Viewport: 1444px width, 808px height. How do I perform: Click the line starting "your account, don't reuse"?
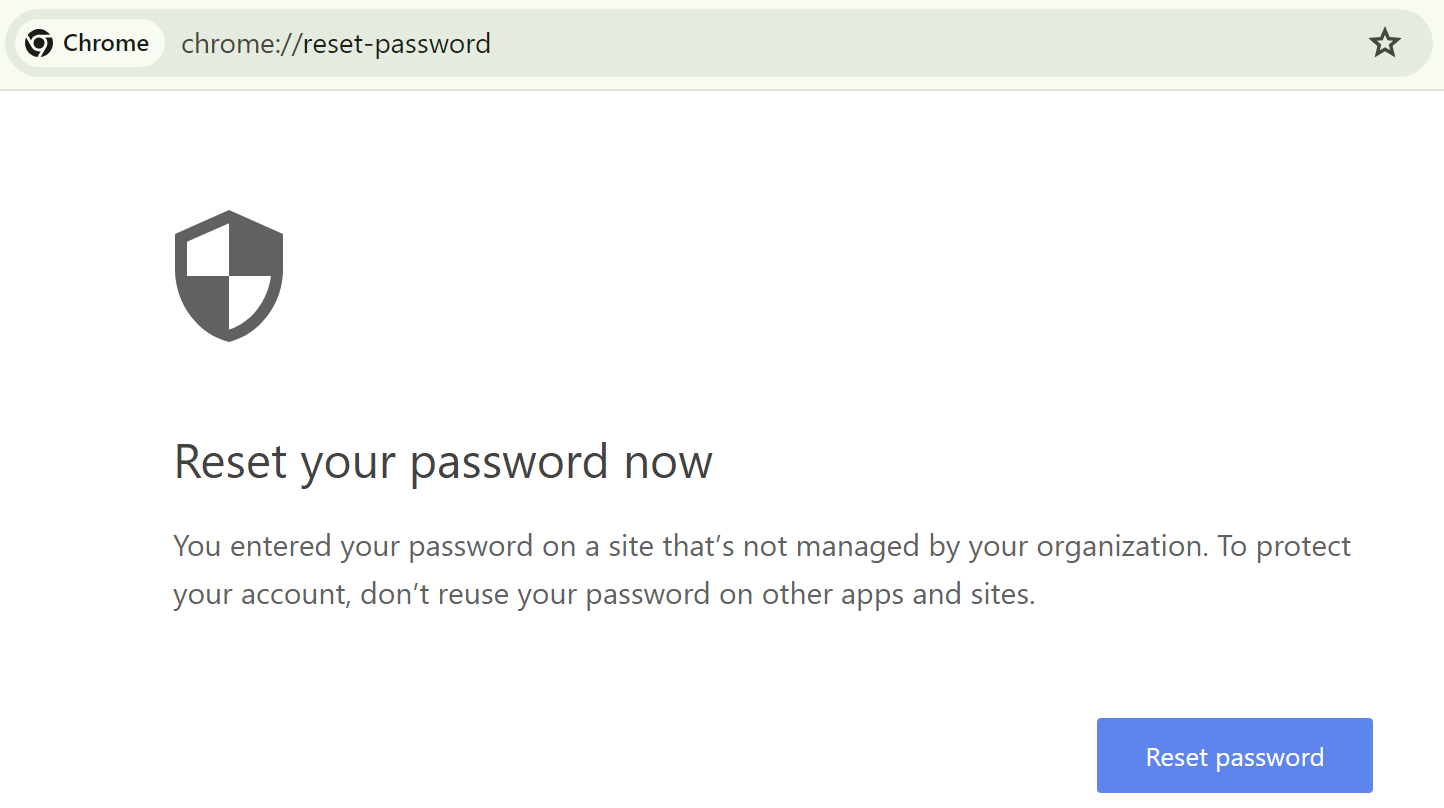pos(603,594)
